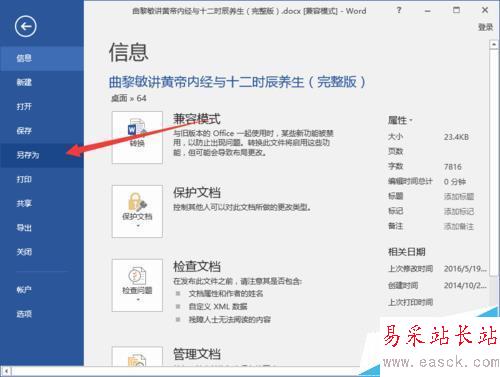Screen dimensions: 500x377
Task: Click the 兼容模式 heading
Action: point(197,119)
